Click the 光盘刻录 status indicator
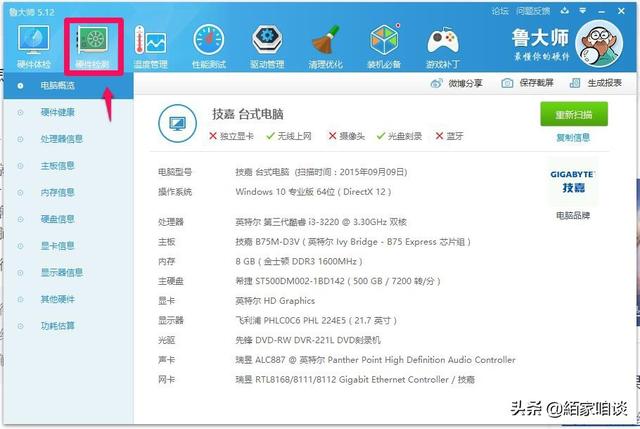 [x=399, y=136]
